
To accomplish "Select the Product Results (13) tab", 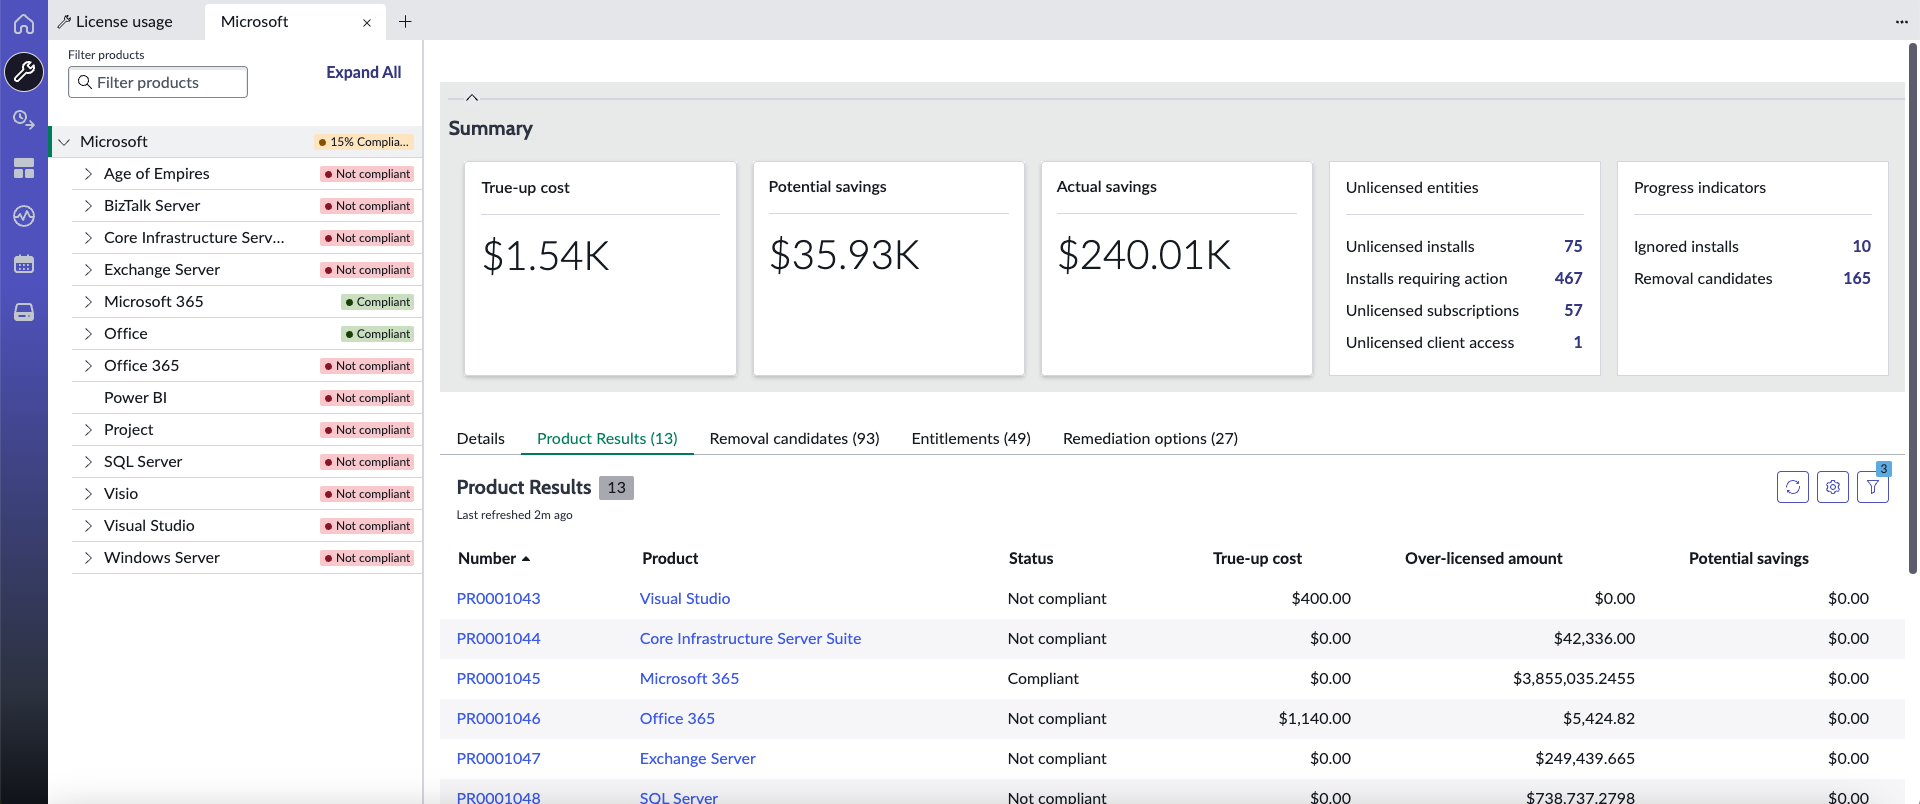I will 607,438.
